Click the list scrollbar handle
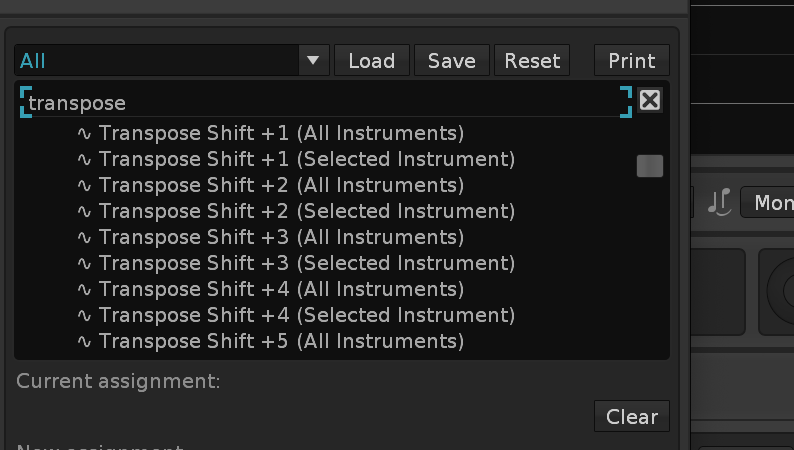The width and height of the screenshot is (794, 450). [650, 166]
